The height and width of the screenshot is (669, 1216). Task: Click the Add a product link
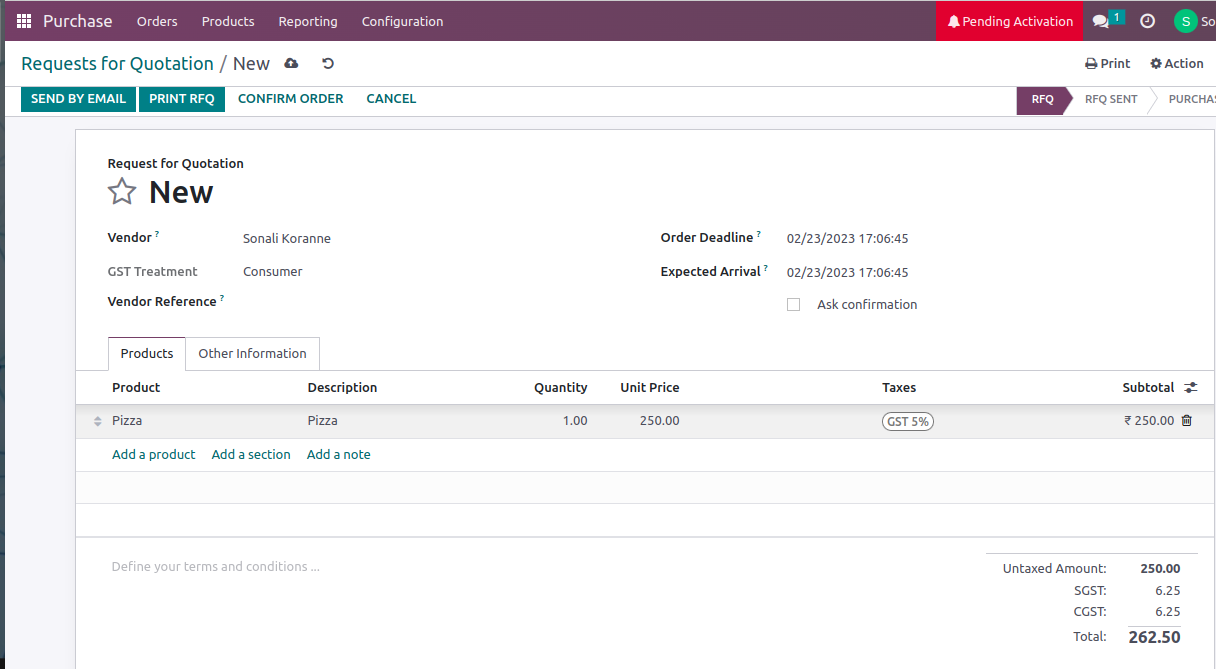click(x=154, y=455)
